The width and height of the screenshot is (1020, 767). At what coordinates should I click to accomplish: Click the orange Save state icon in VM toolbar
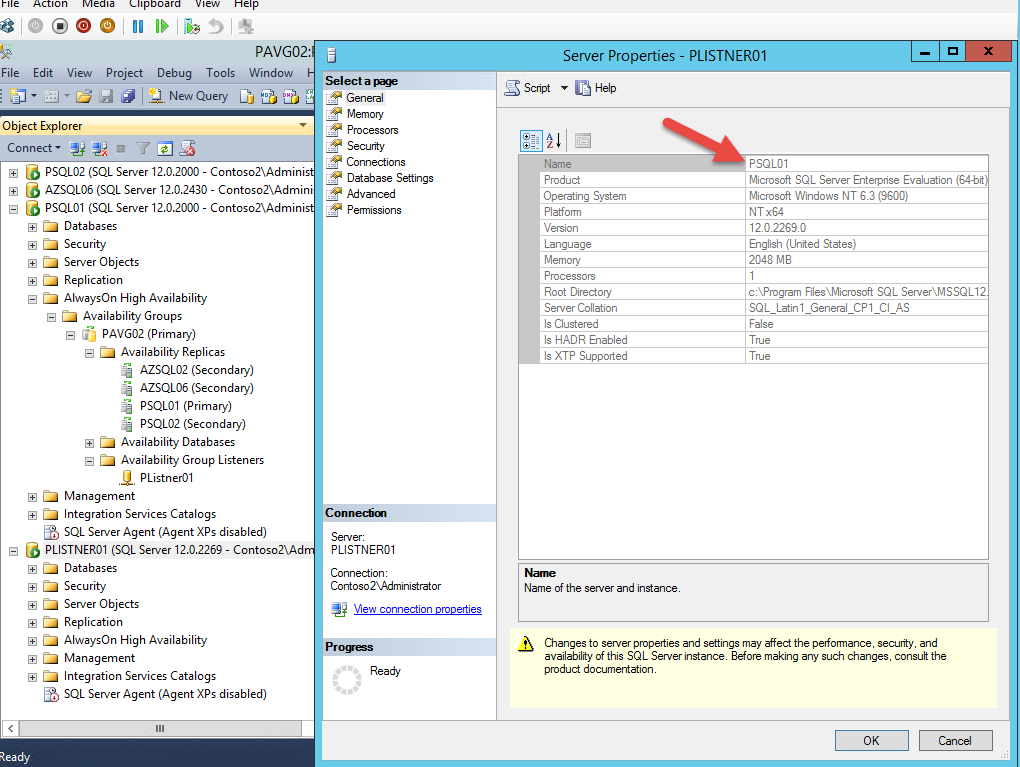(x=107, y=26)
